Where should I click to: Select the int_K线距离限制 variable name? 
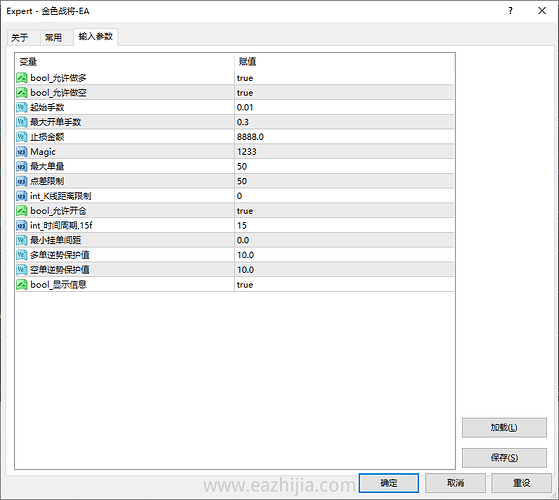pyautogui.click(x=61, y=196)
